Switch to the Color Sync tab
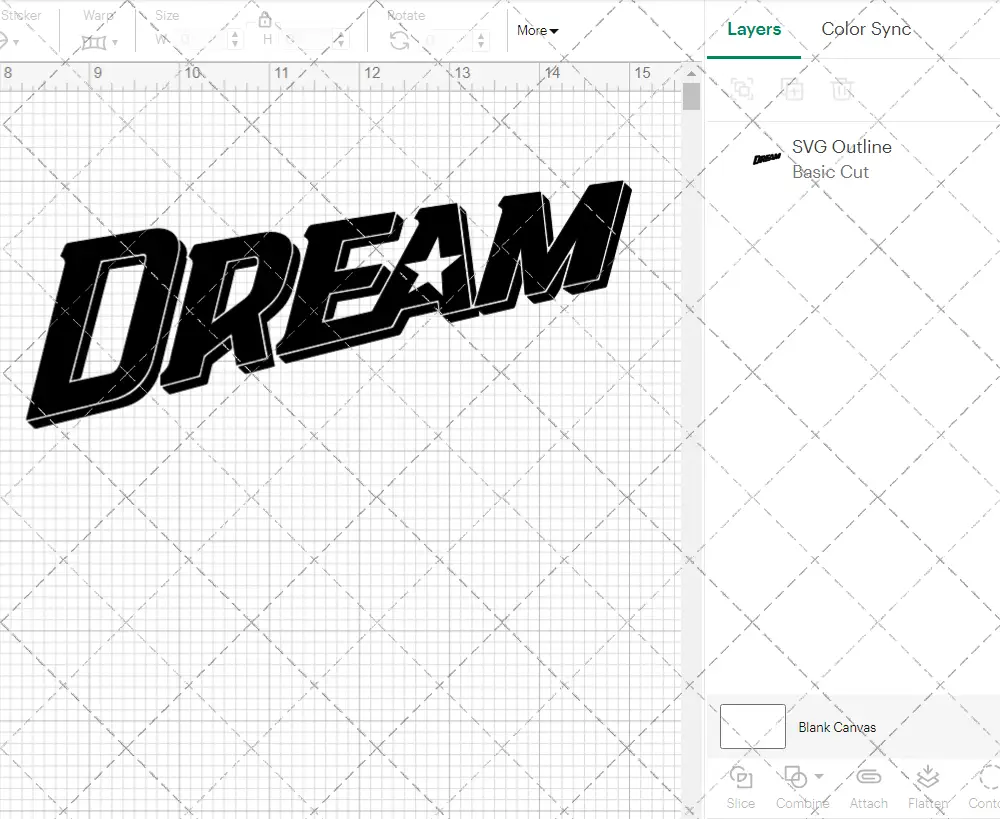 point(866,29)
